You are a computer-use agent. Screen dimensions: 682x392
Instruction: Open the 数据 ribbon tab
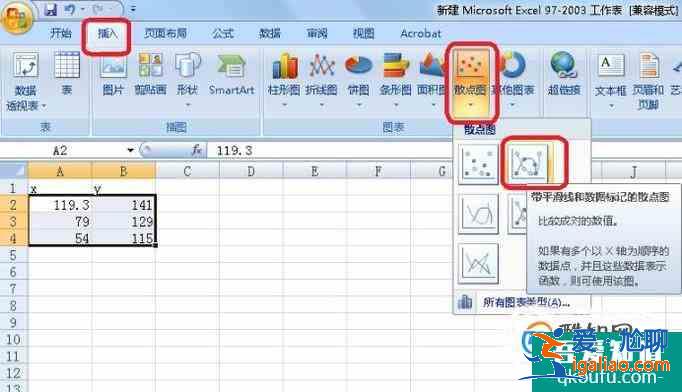(270, 33)
